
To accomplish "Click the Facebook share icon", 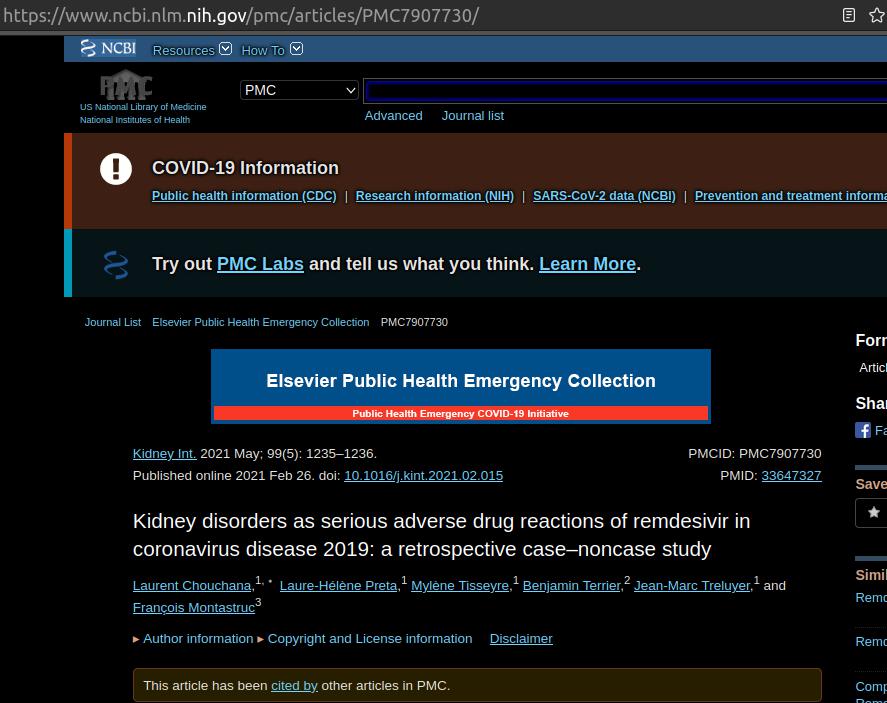I will coord(863,430).
